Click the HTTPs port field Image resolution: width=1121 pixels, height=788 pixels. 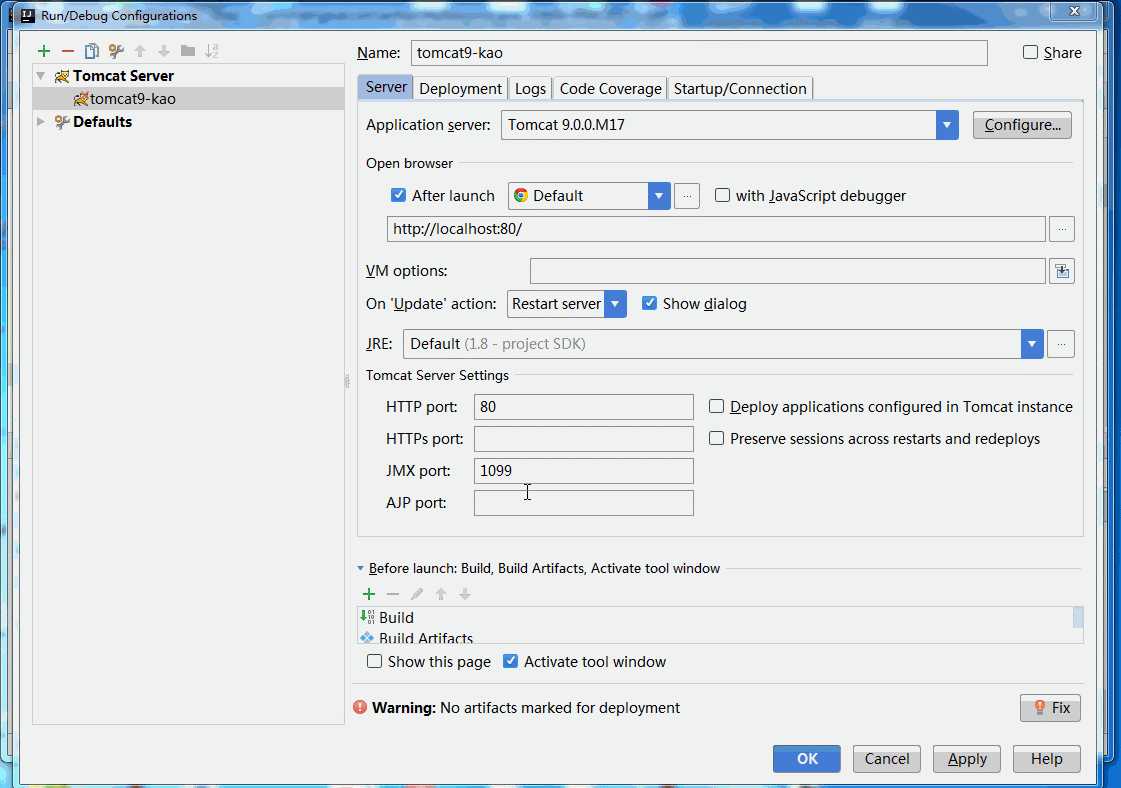tap(583, 439)
